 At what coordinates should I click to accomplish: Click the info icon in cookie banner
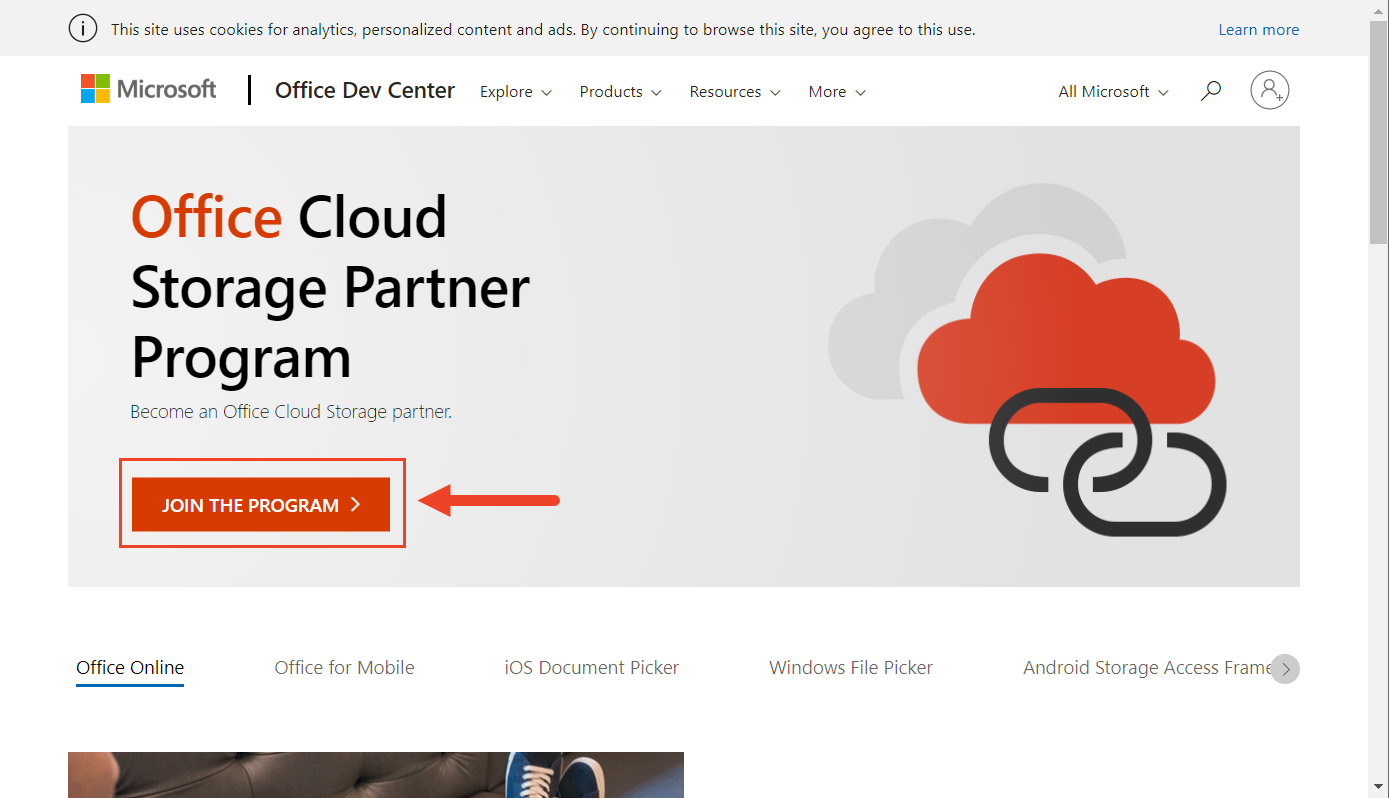[83, 28]
